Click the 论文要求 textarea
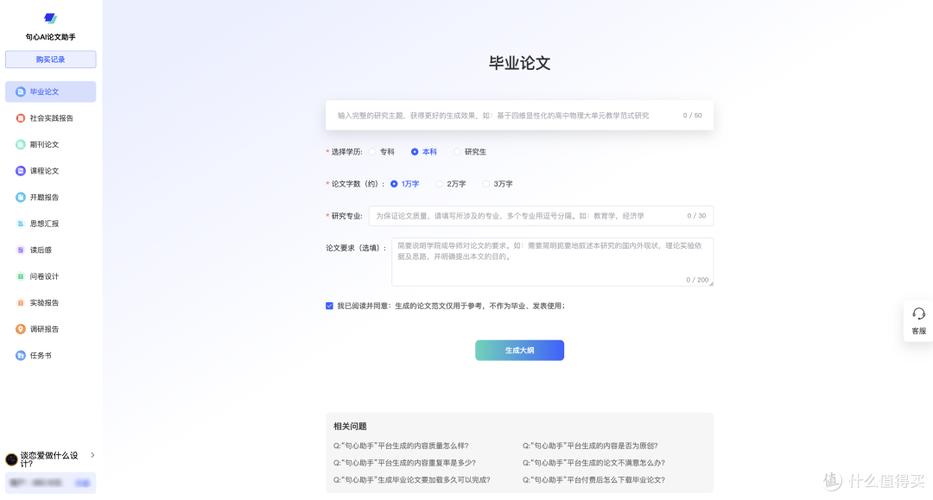The image size is (933, 500). [552, 262]
